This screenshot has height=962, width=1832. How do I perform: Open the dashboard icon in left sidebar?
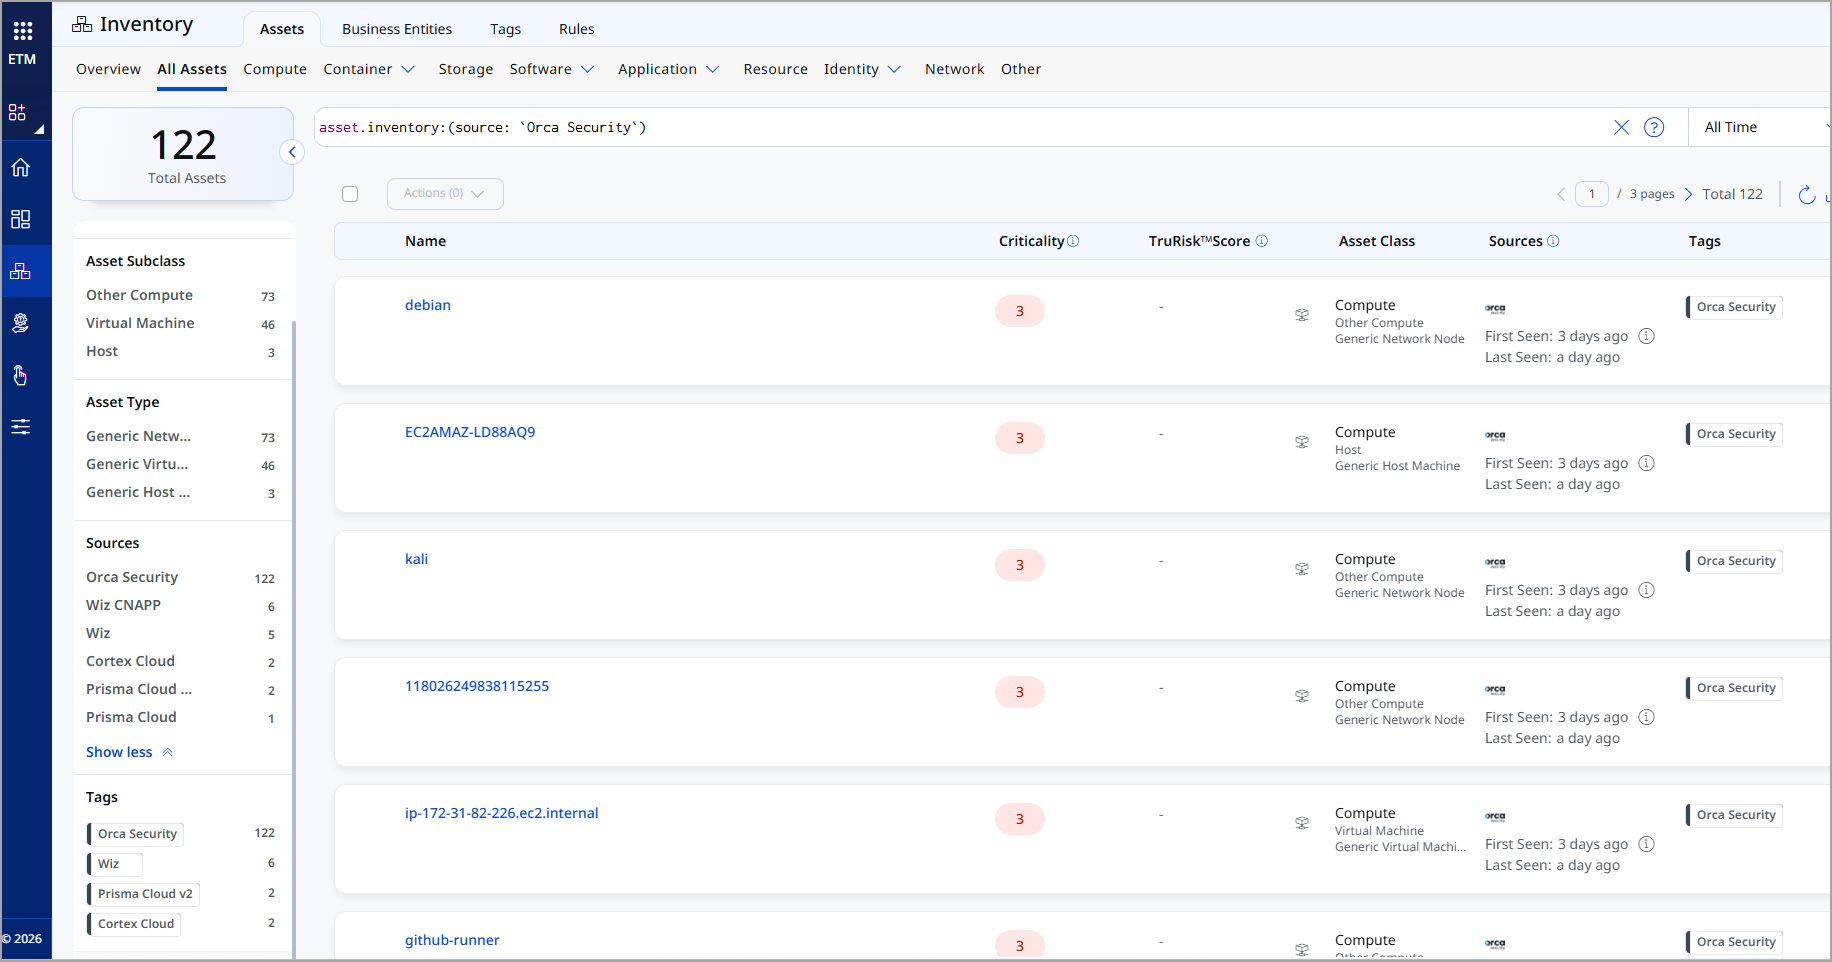20,219
